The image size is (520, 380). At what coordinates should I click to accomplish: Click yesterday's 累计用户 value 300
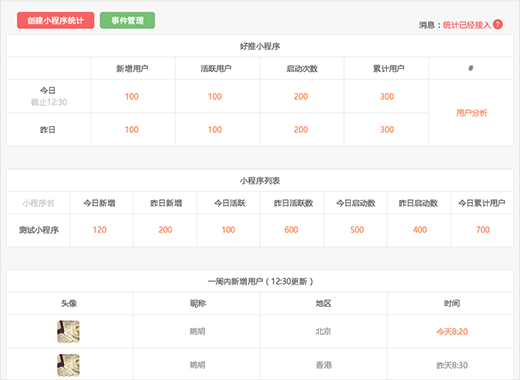[x=387, y=130]
